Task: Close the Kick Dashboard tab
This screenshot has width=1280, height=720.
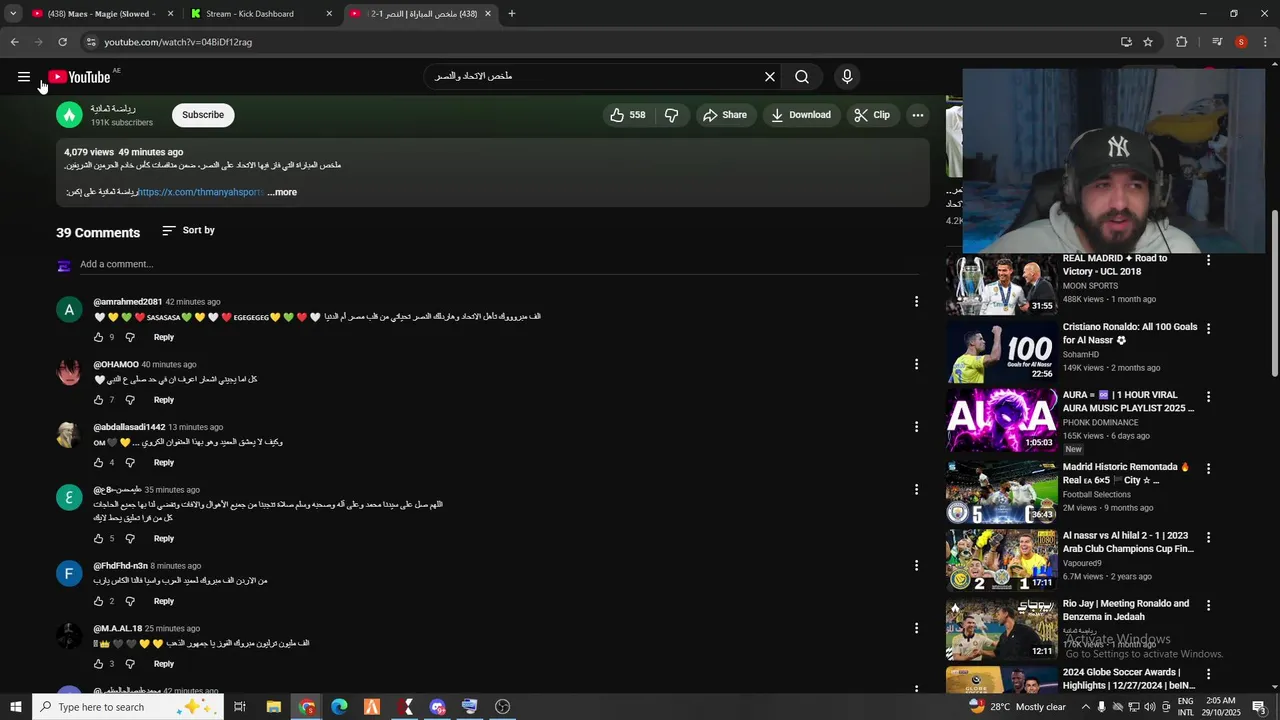Action: [329, 14]
